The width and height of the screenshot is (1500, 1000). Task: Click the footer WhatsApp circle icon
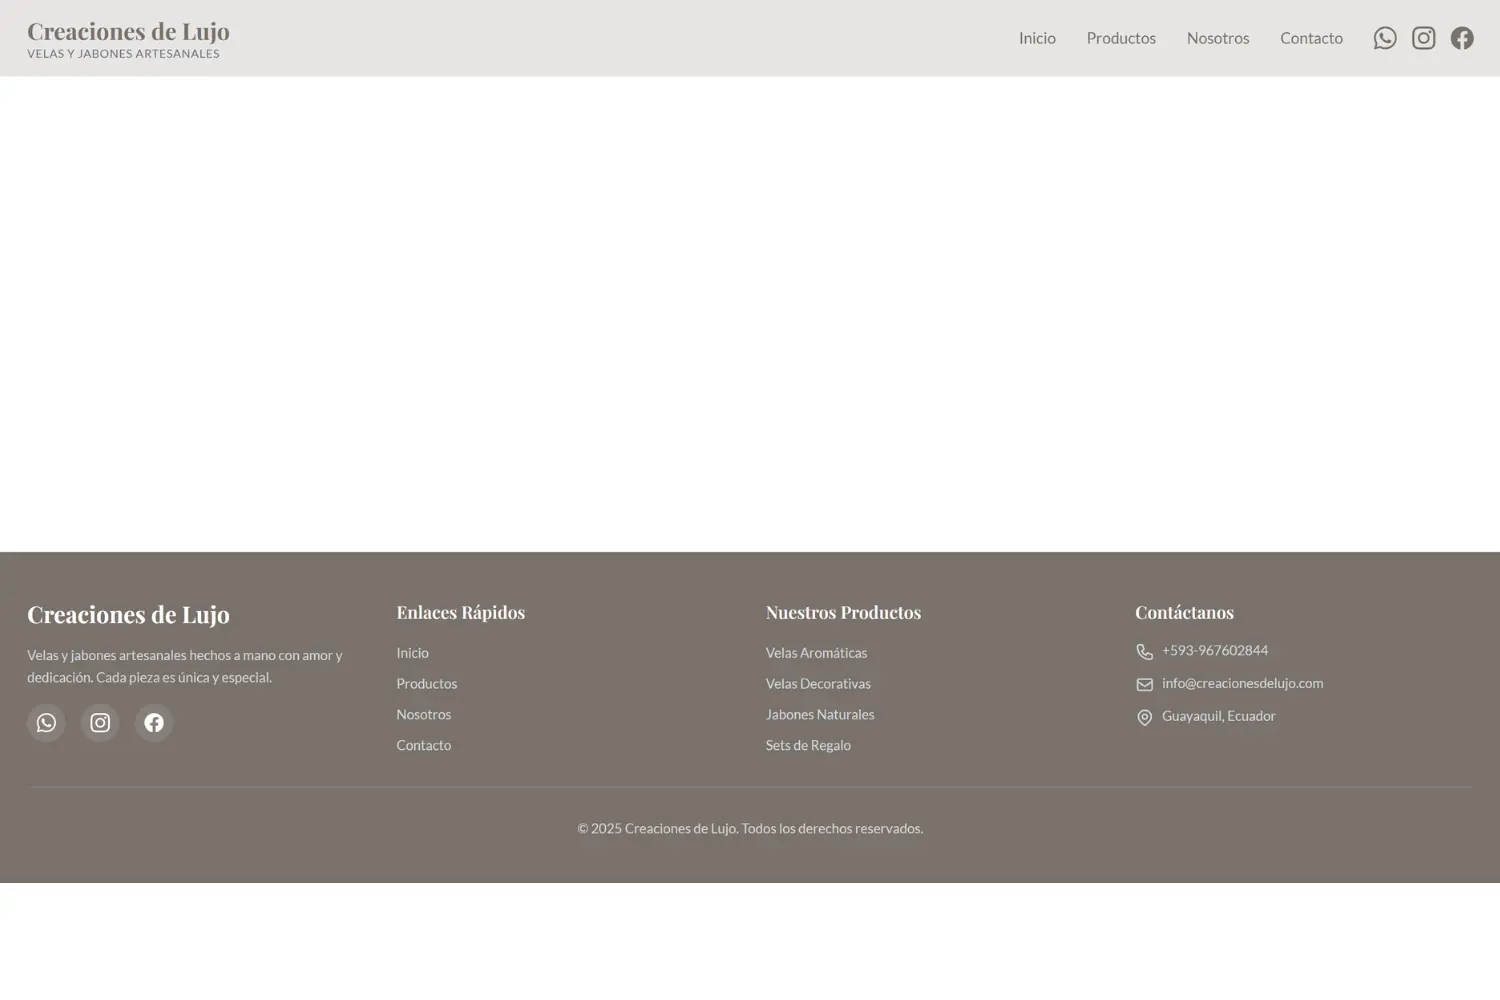coord(46,723)
